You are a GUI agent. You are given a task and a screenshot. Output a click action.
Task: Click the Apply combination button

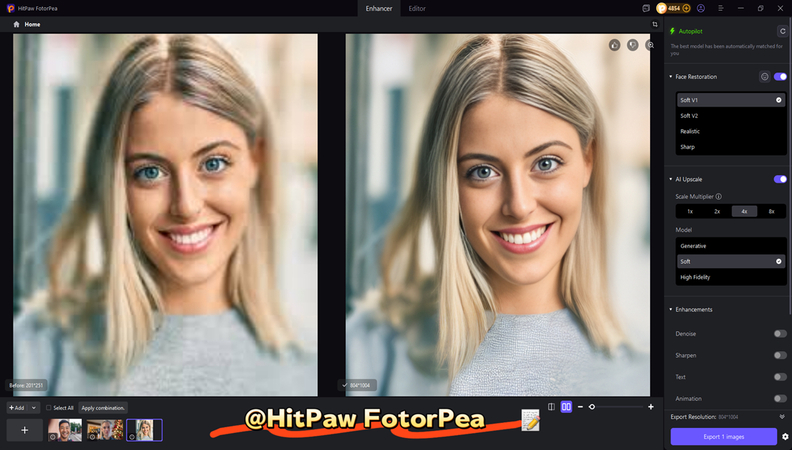click(103, 408)
